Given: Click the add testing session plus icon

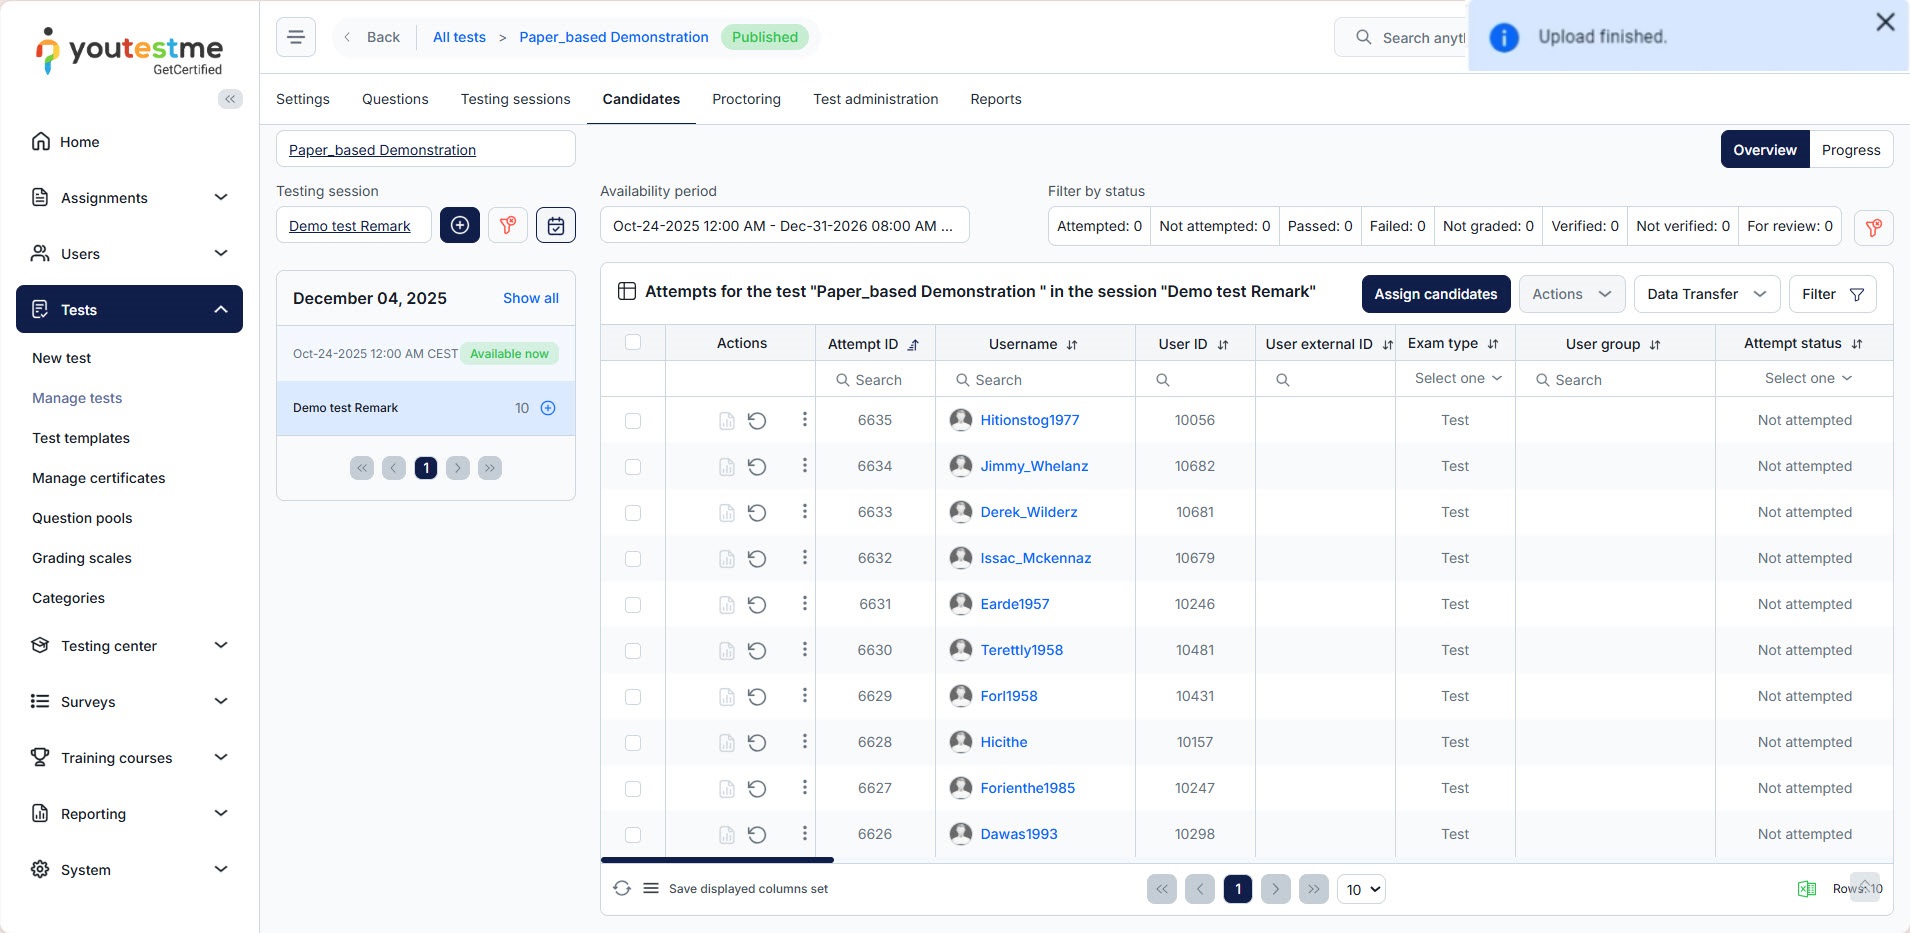Looking at the screenshot, I should tap(460, 226).
